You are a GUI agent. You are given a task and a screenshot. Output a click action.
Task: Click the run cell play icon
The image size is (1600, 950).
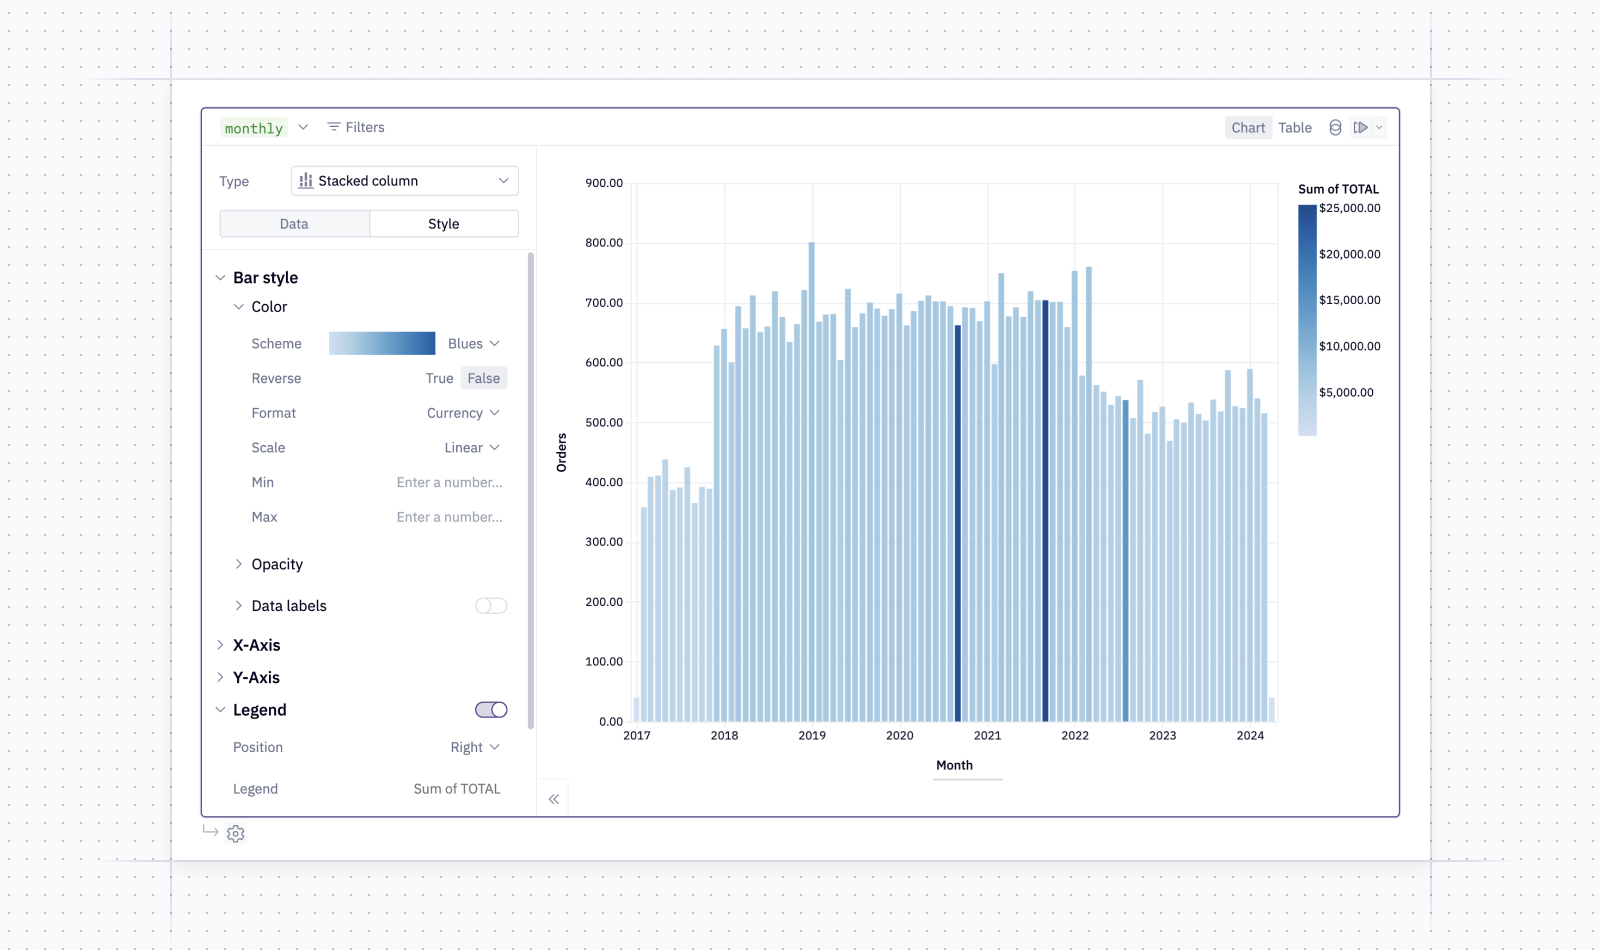tap(1360, 127)
